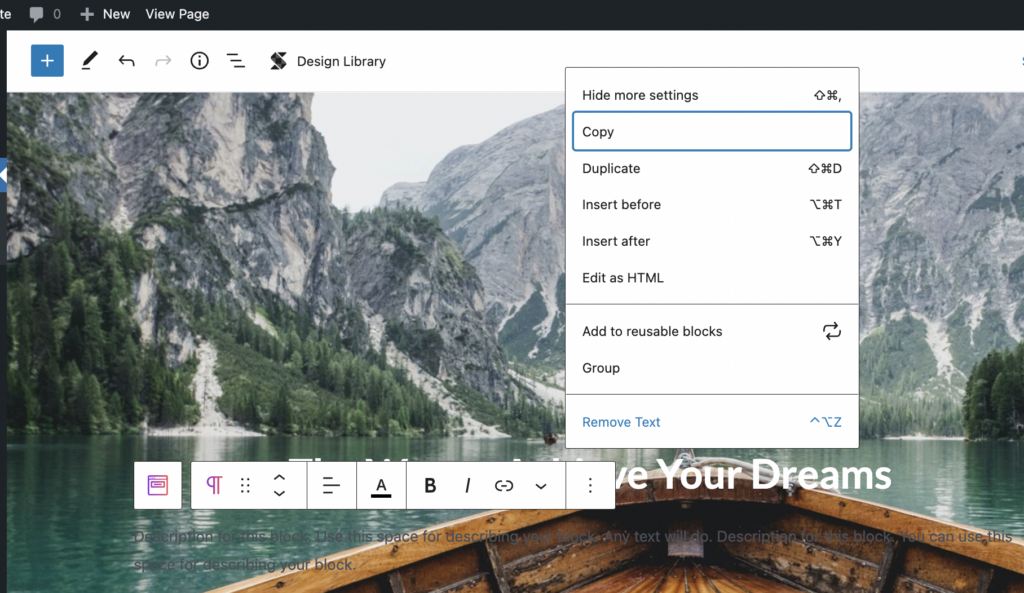Viewport: 1024px width, 593px height.
Task: Redo the last undone change
Action: 163,61
